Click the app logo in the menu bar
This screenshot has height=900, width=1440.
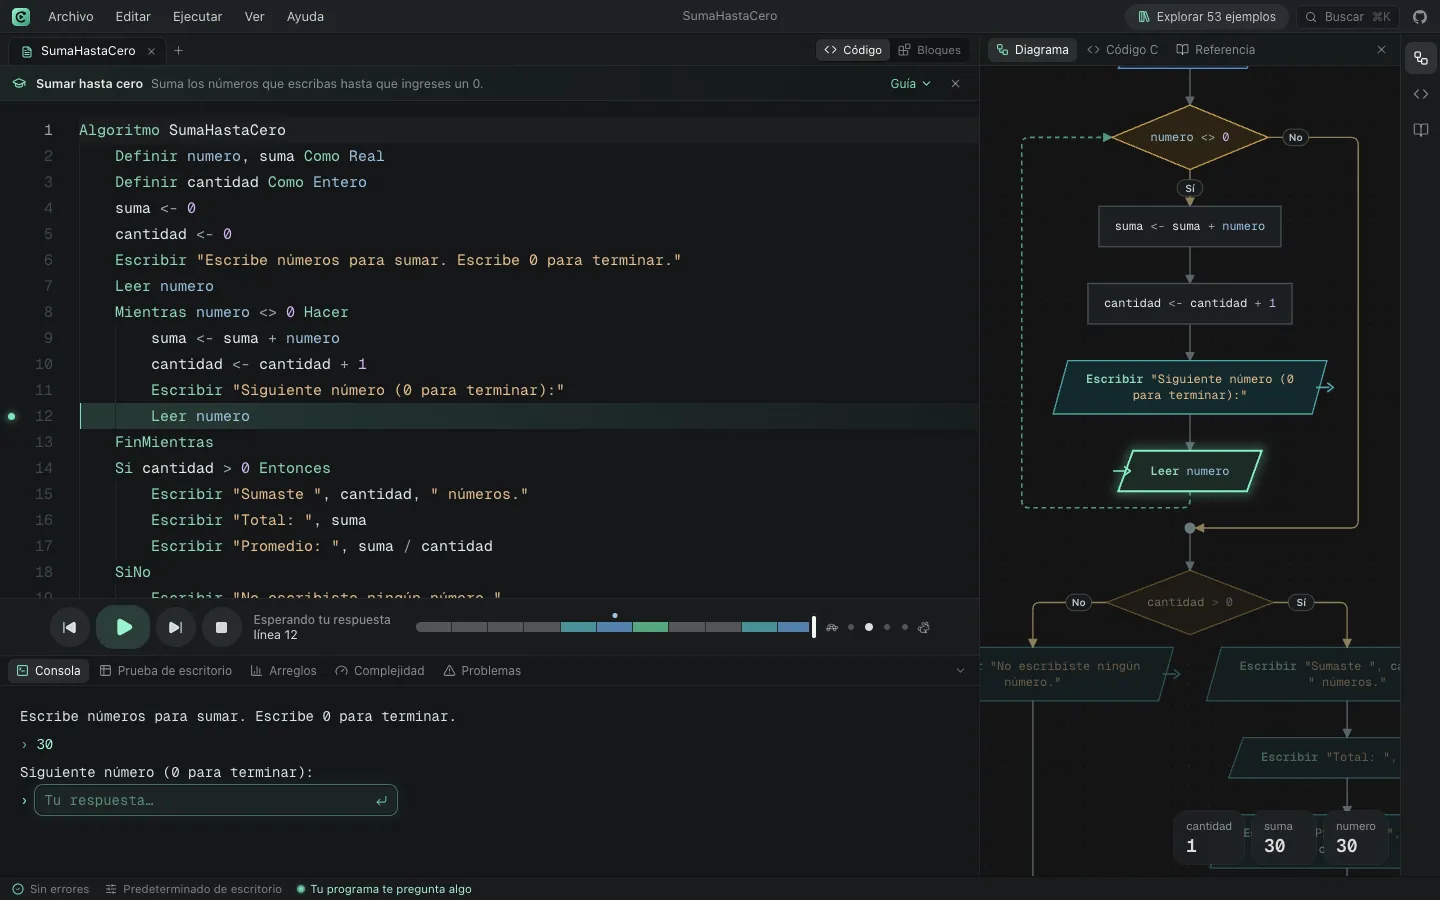(21, 17)
